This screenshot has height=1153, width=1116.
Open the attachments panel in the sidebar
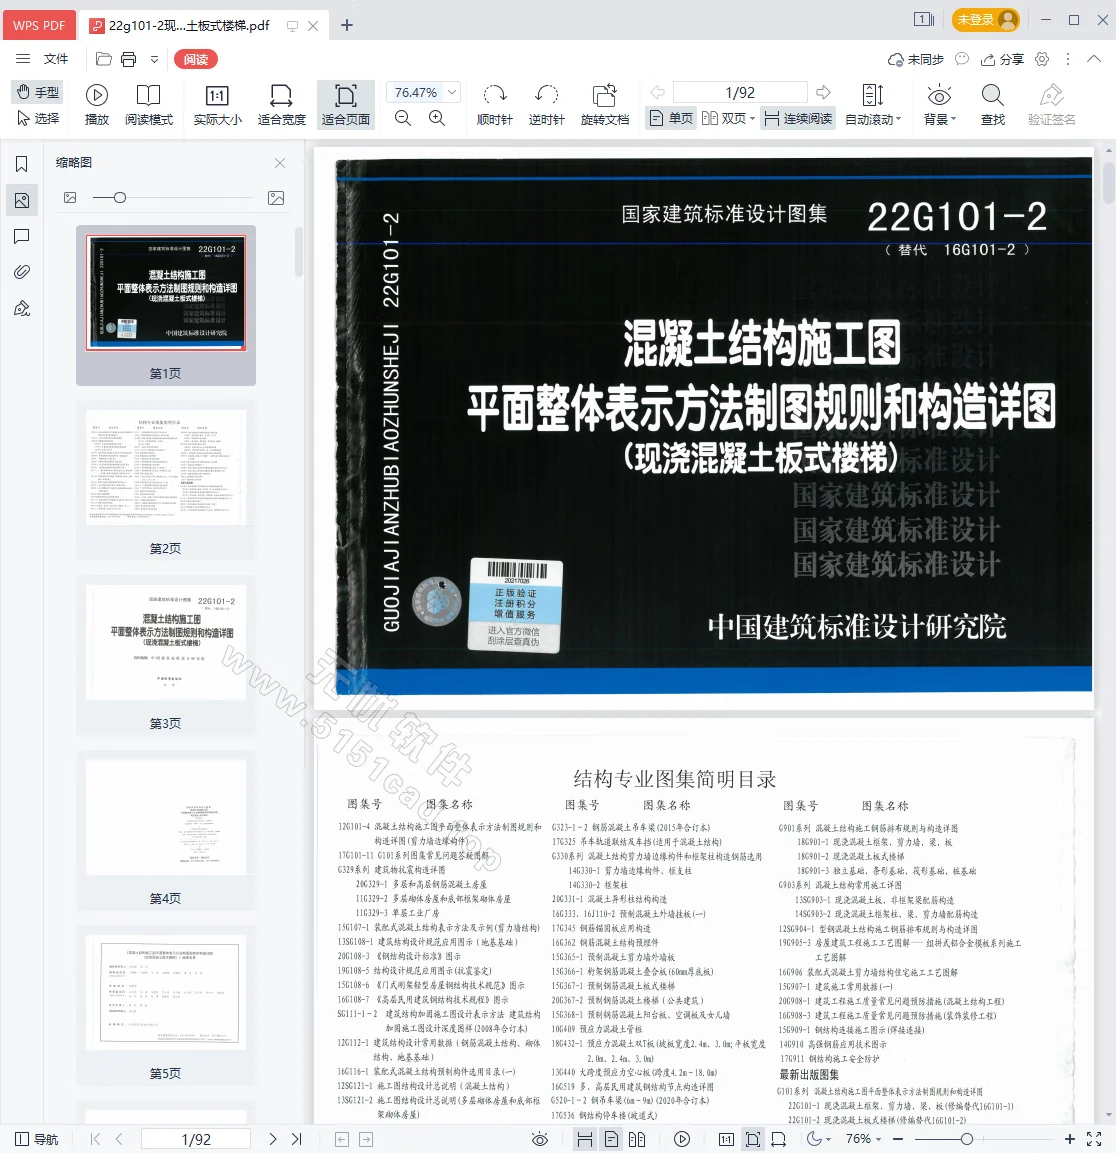tap(22, 271)
